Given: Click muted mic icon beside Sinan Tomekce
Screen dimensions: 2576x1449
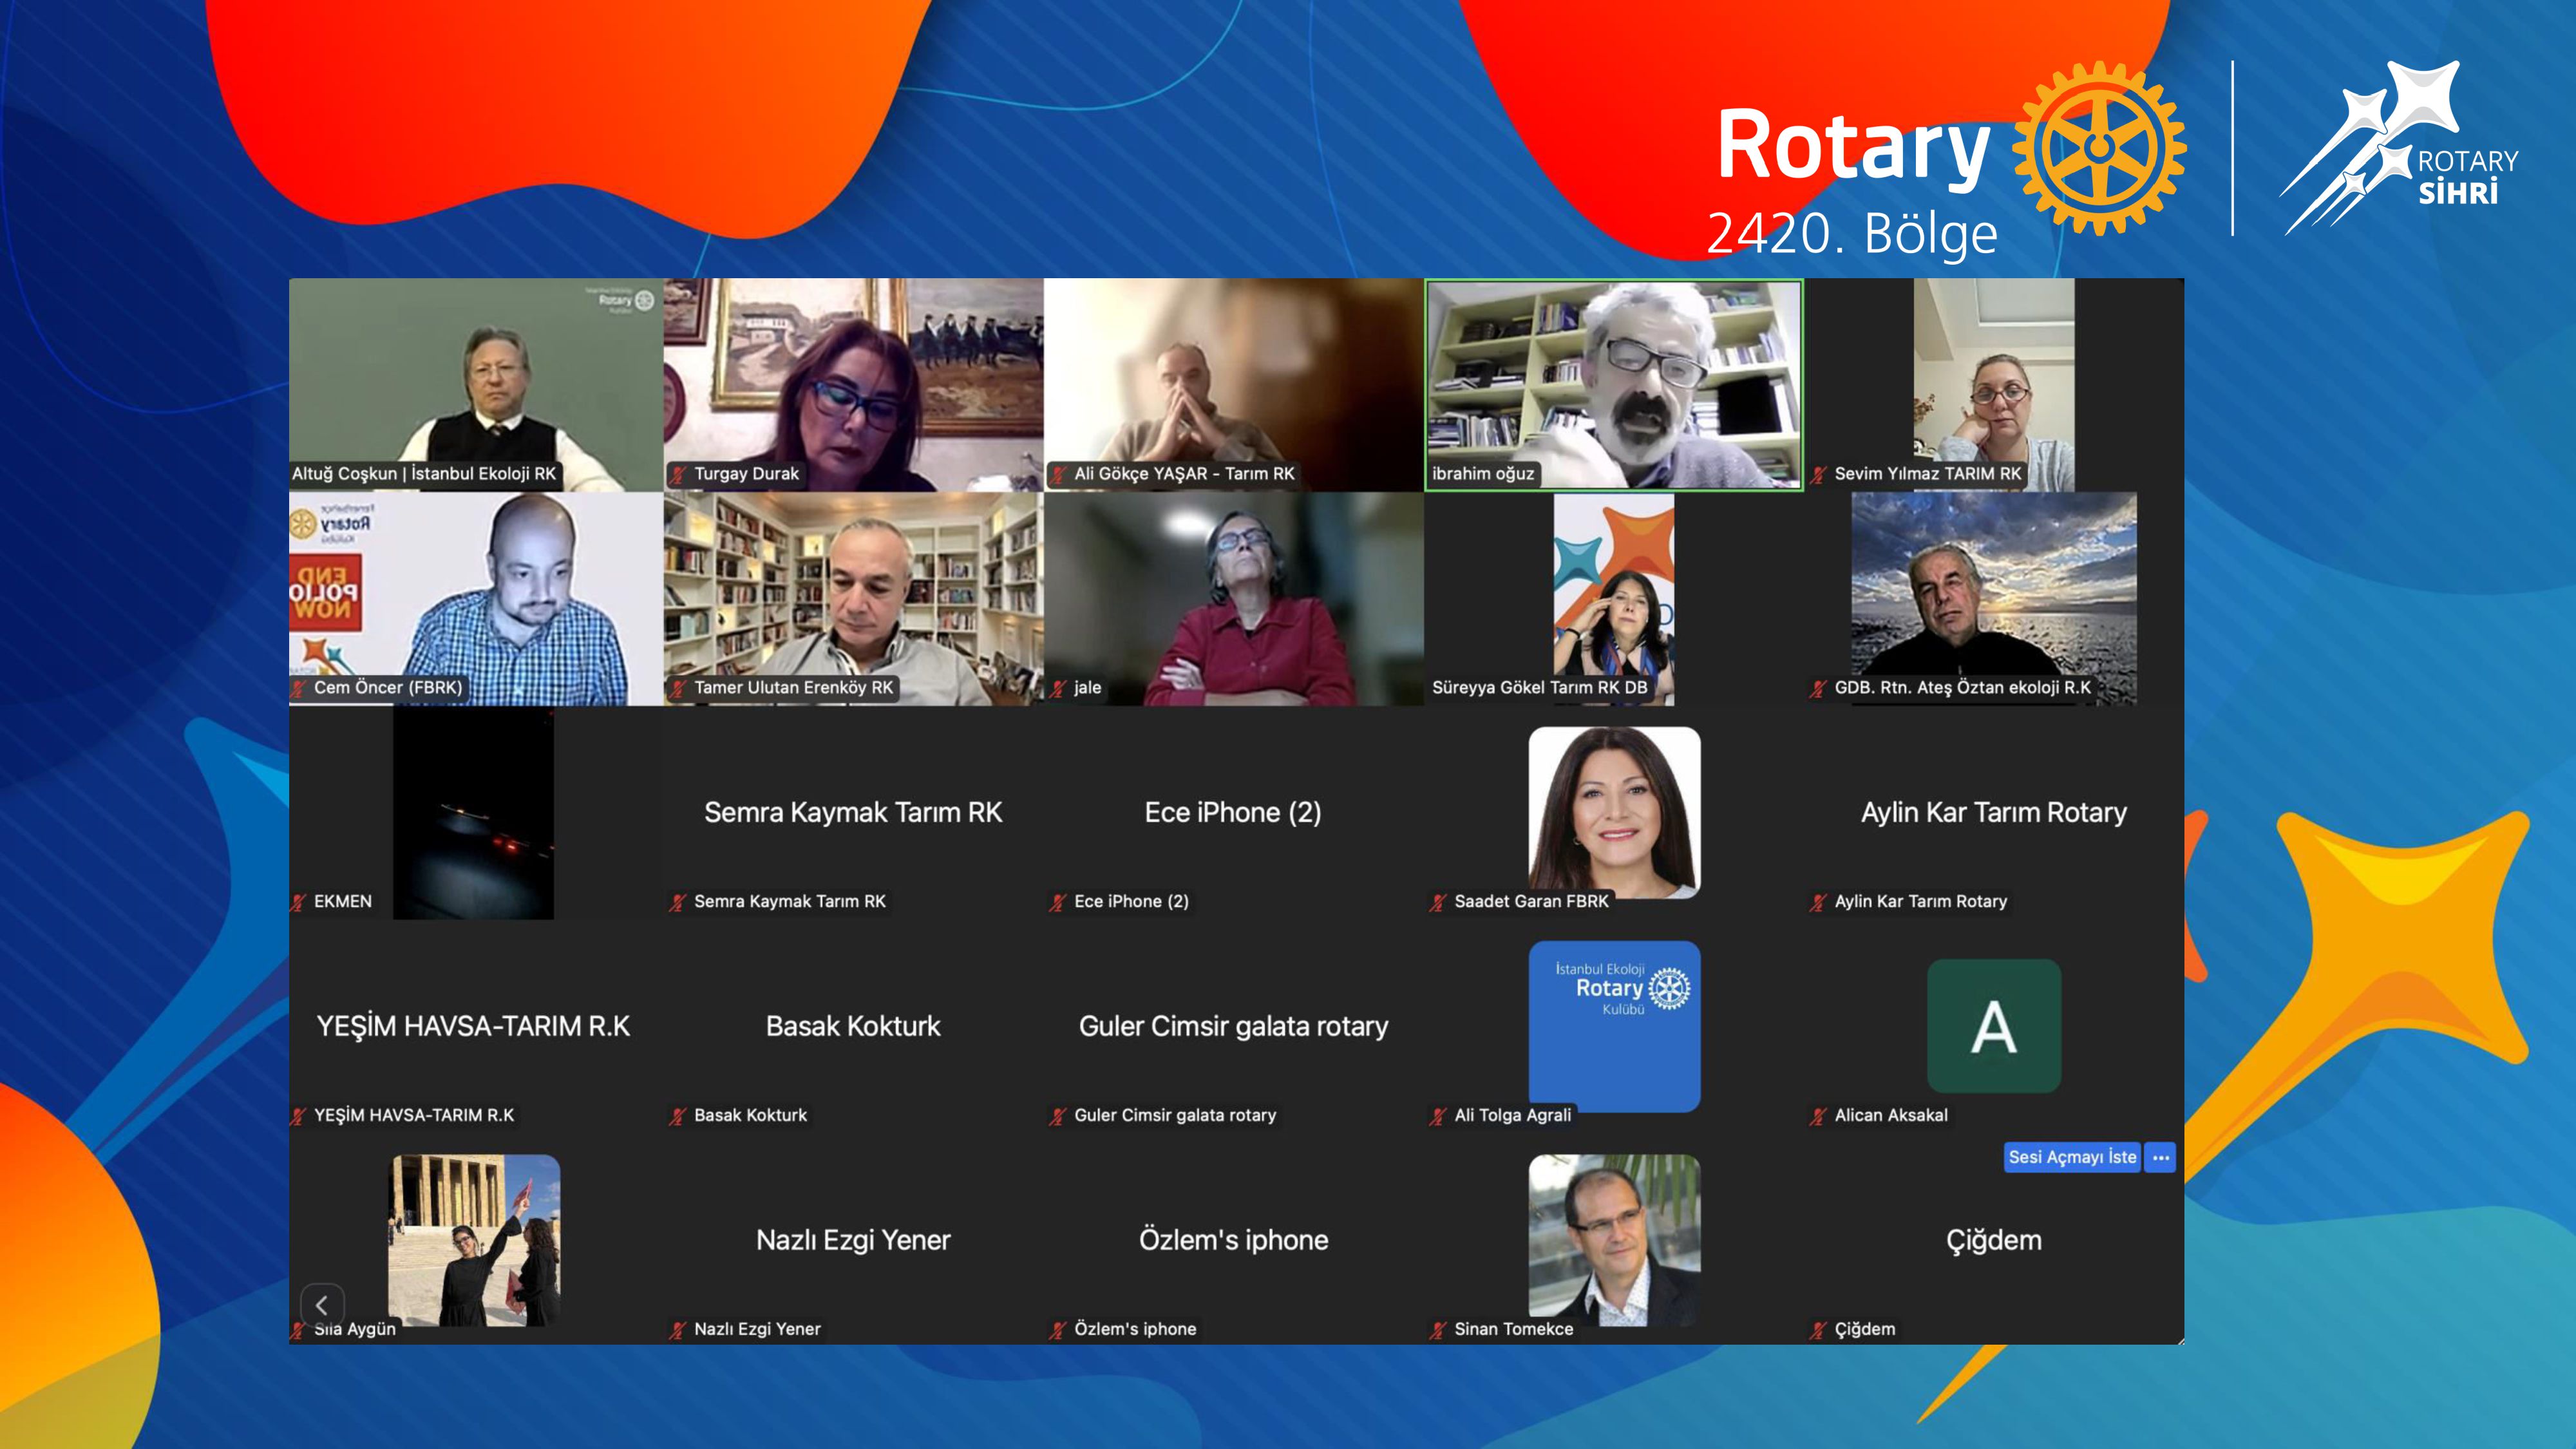Looking at the screenshot, I should coord(1438,1330).
